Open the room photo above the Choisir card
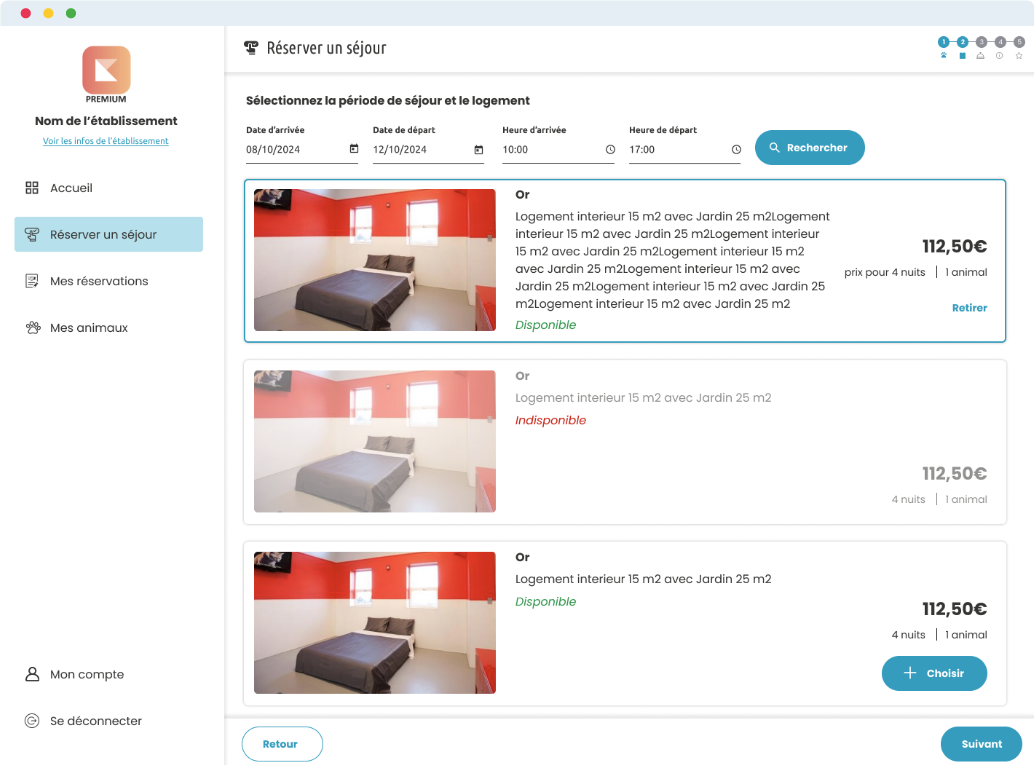 tap(375, 623)
